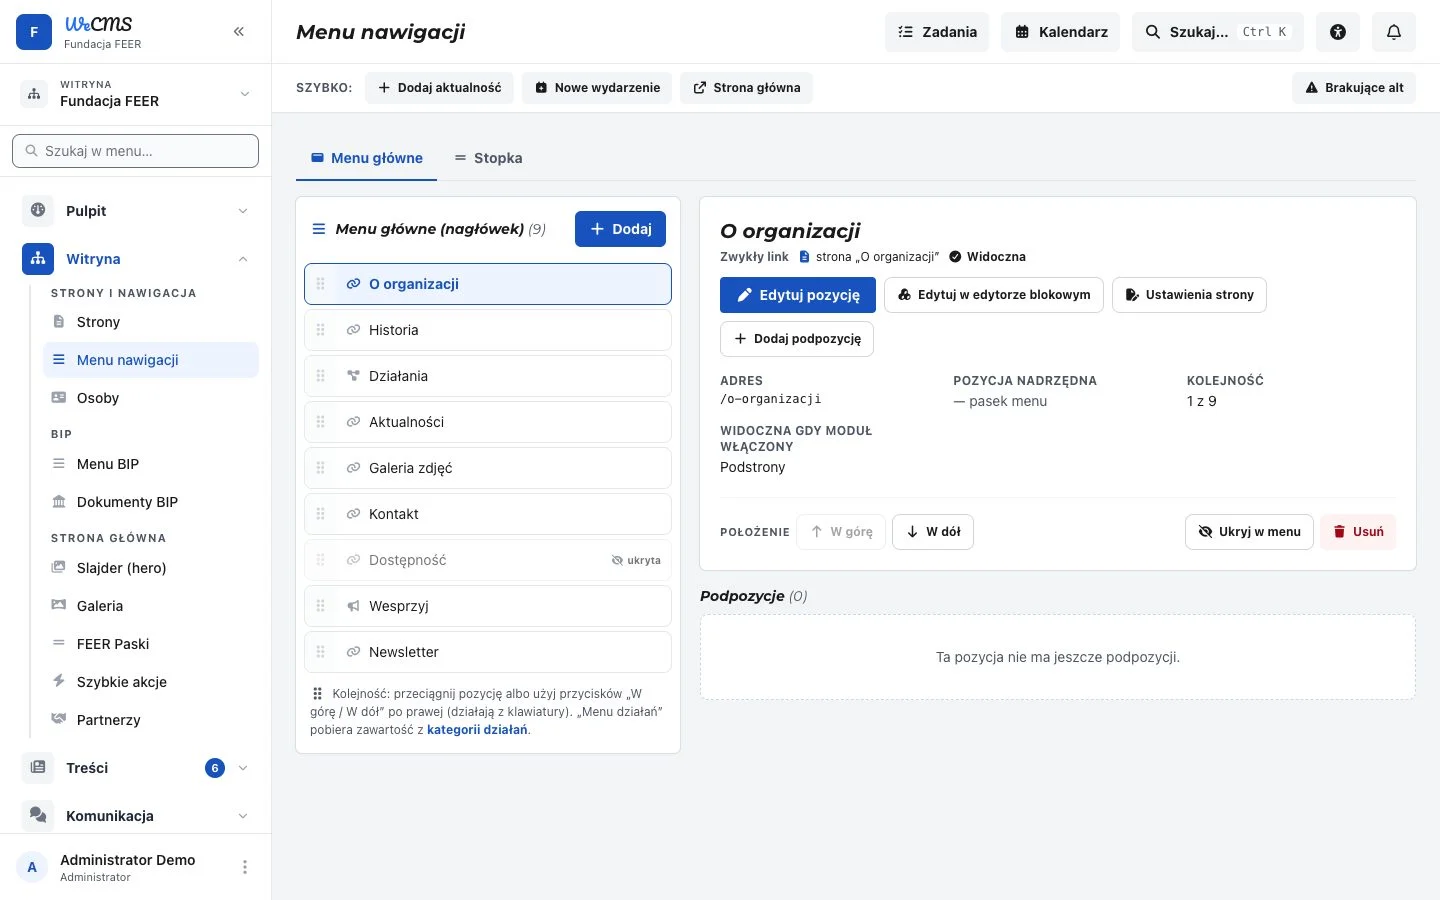Screen dimensions: 1440x900
Task: Open accessibility options icon in header
Action: click(x=1338, y=32)
